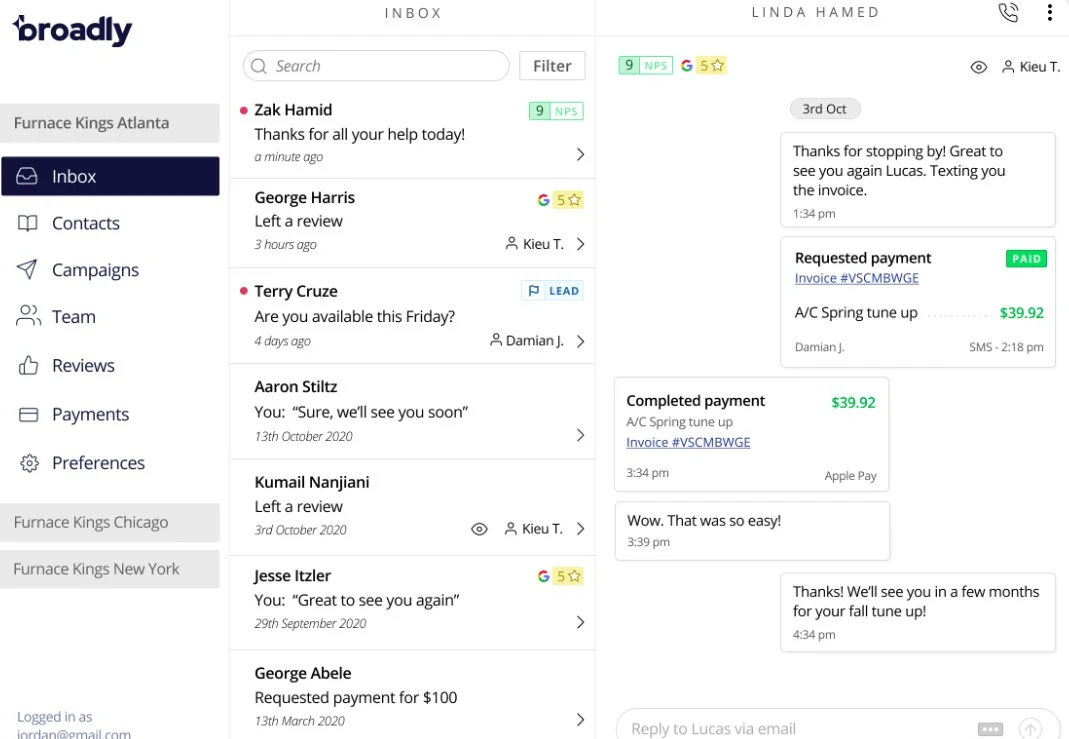Click Google 5-star badge on George Harris
This screenshot has width=1069, height=739.
click(x=560, y=200)
